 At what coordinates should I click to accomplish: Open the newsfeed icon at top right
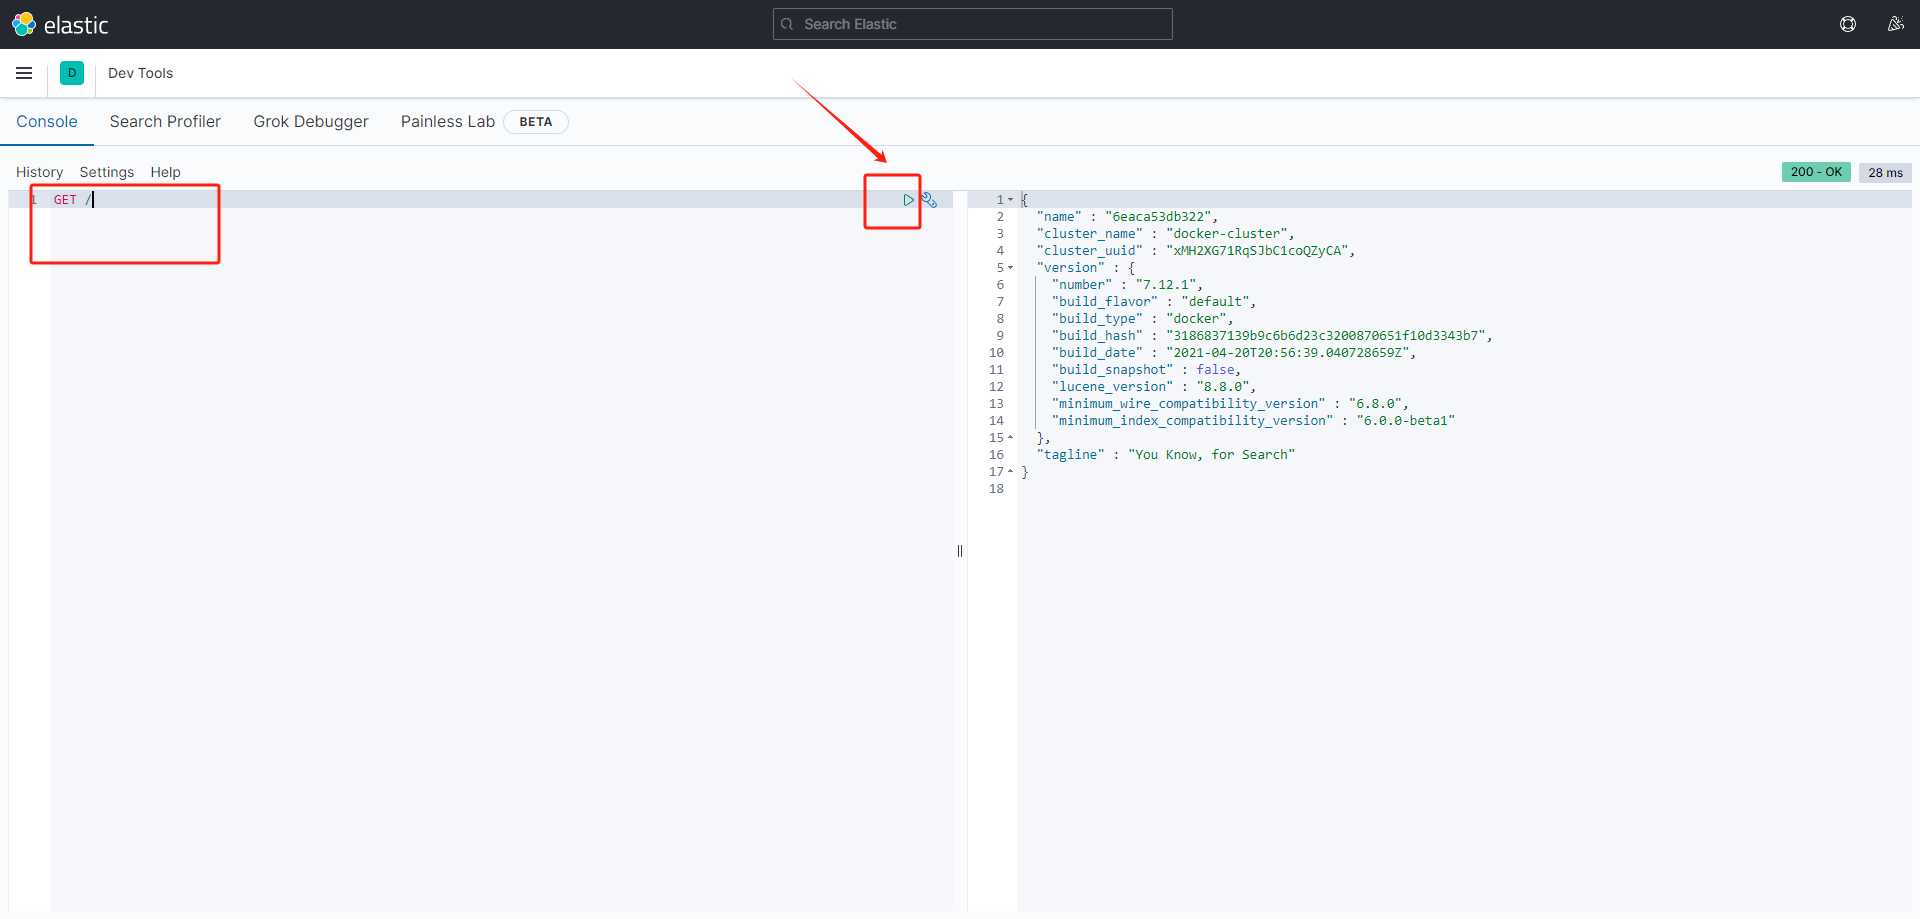[x=1895, y=24]
